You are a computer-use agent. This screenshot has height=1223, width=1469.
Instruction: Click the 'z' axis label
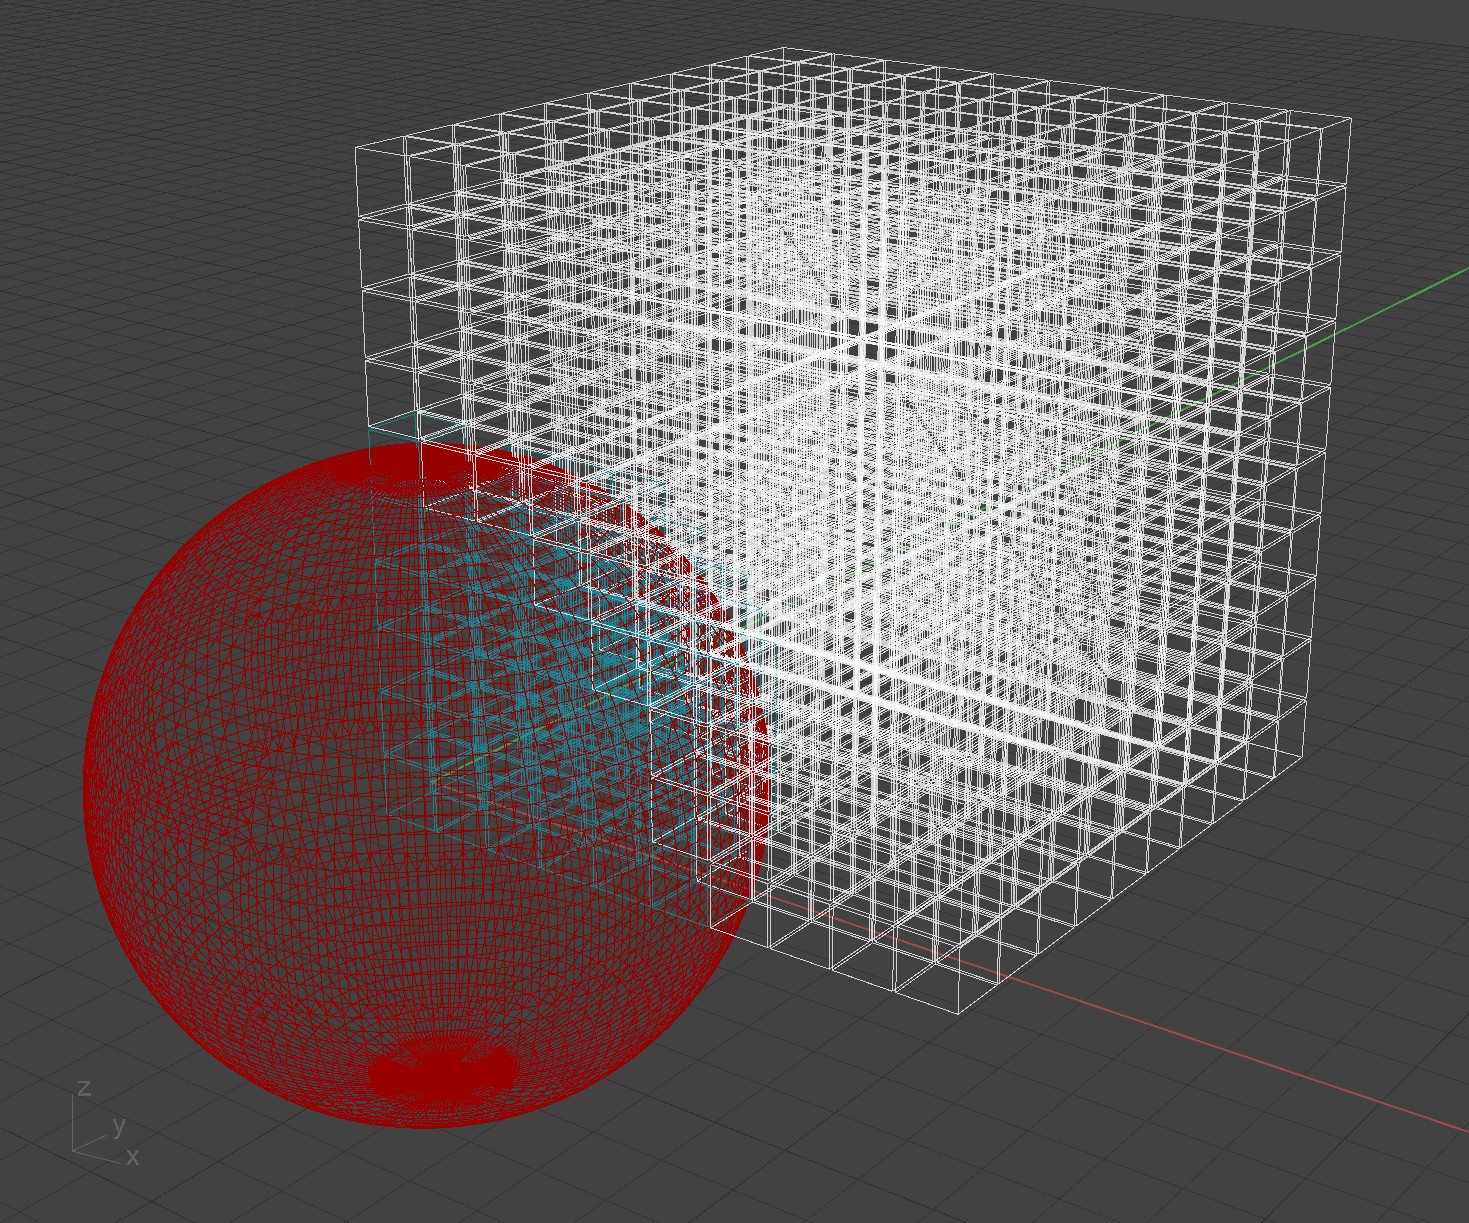[84, 1087]
